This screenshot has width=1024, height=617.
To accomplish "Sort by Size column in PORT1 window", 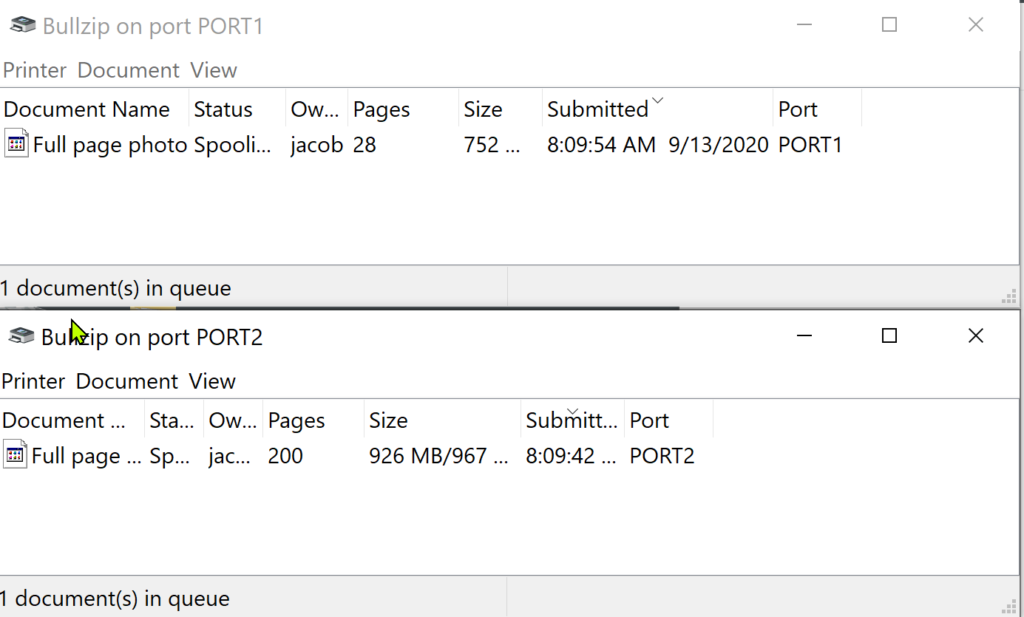I will tap(500, 109).
